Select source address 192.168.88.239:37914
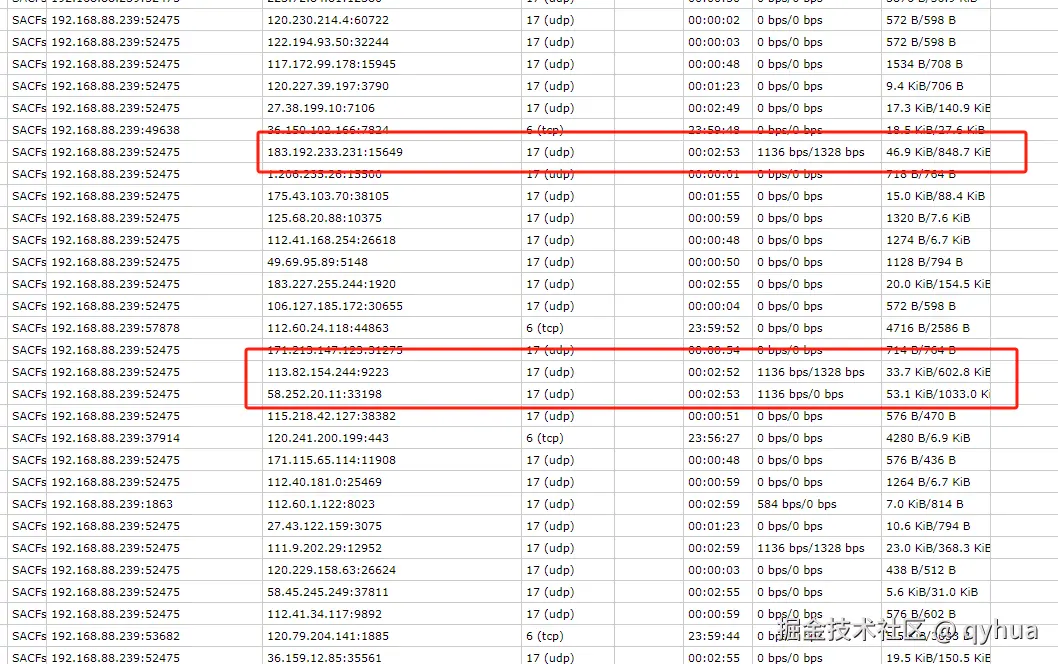Image resolution: width=1058 pixels, height=664 pixels. coord(115,438)
